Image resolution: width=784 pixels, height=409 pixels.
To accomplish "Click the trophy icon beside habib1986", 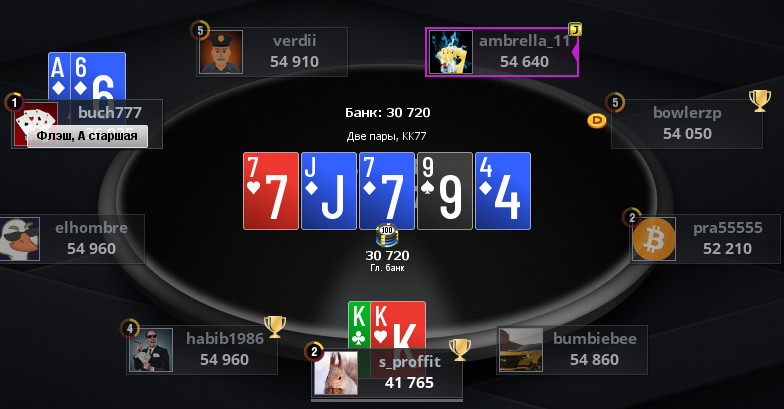I will click(x=275, y=327).
